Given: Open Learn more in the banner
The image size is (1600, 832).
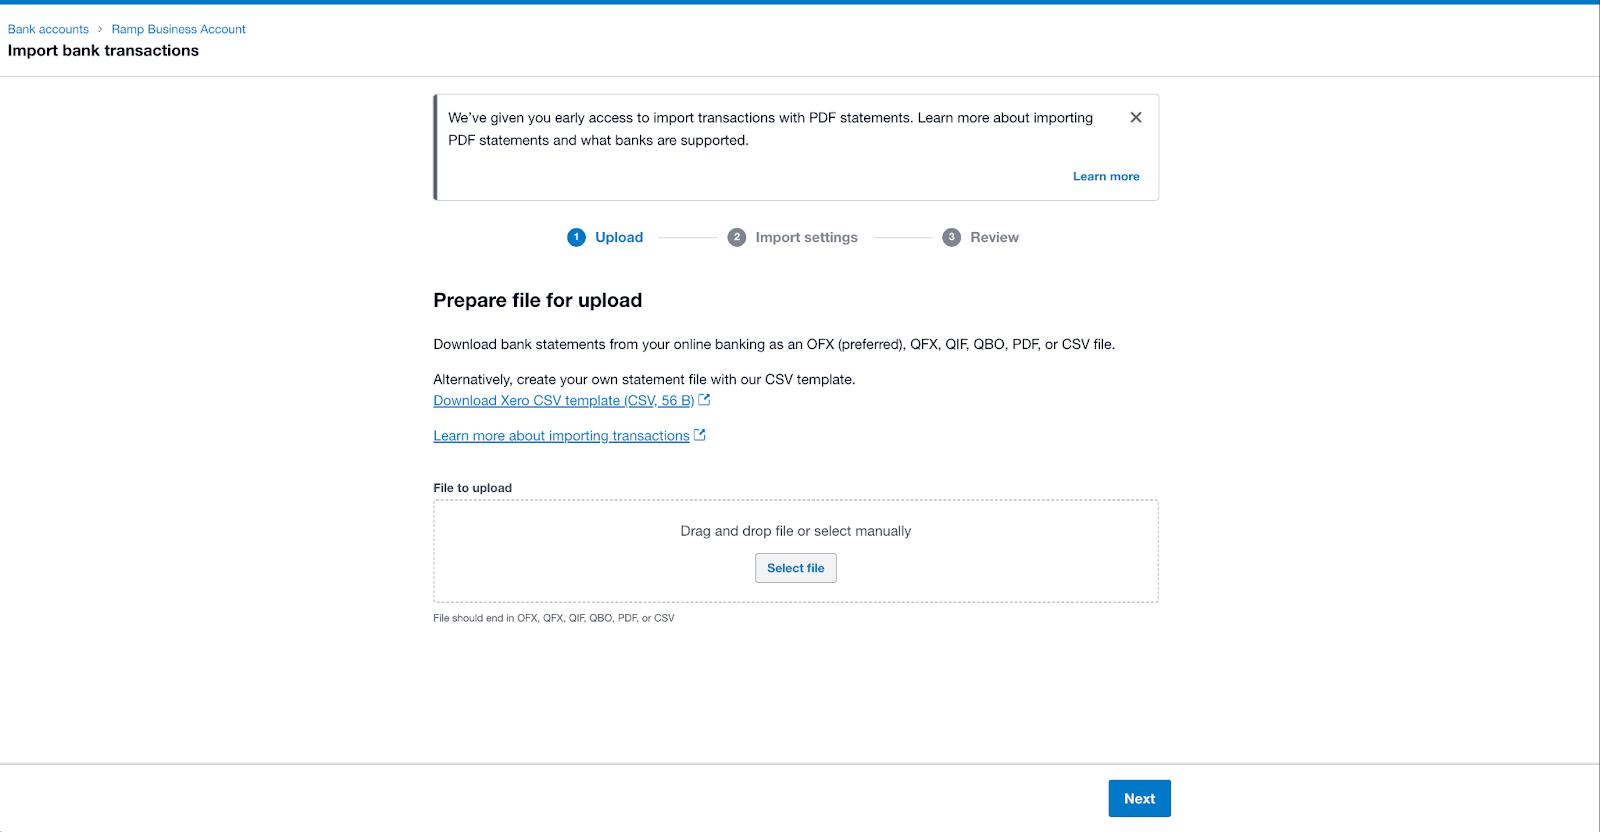Looking at the screenshot, I should pyautogui.click(x=1106, y=176).
